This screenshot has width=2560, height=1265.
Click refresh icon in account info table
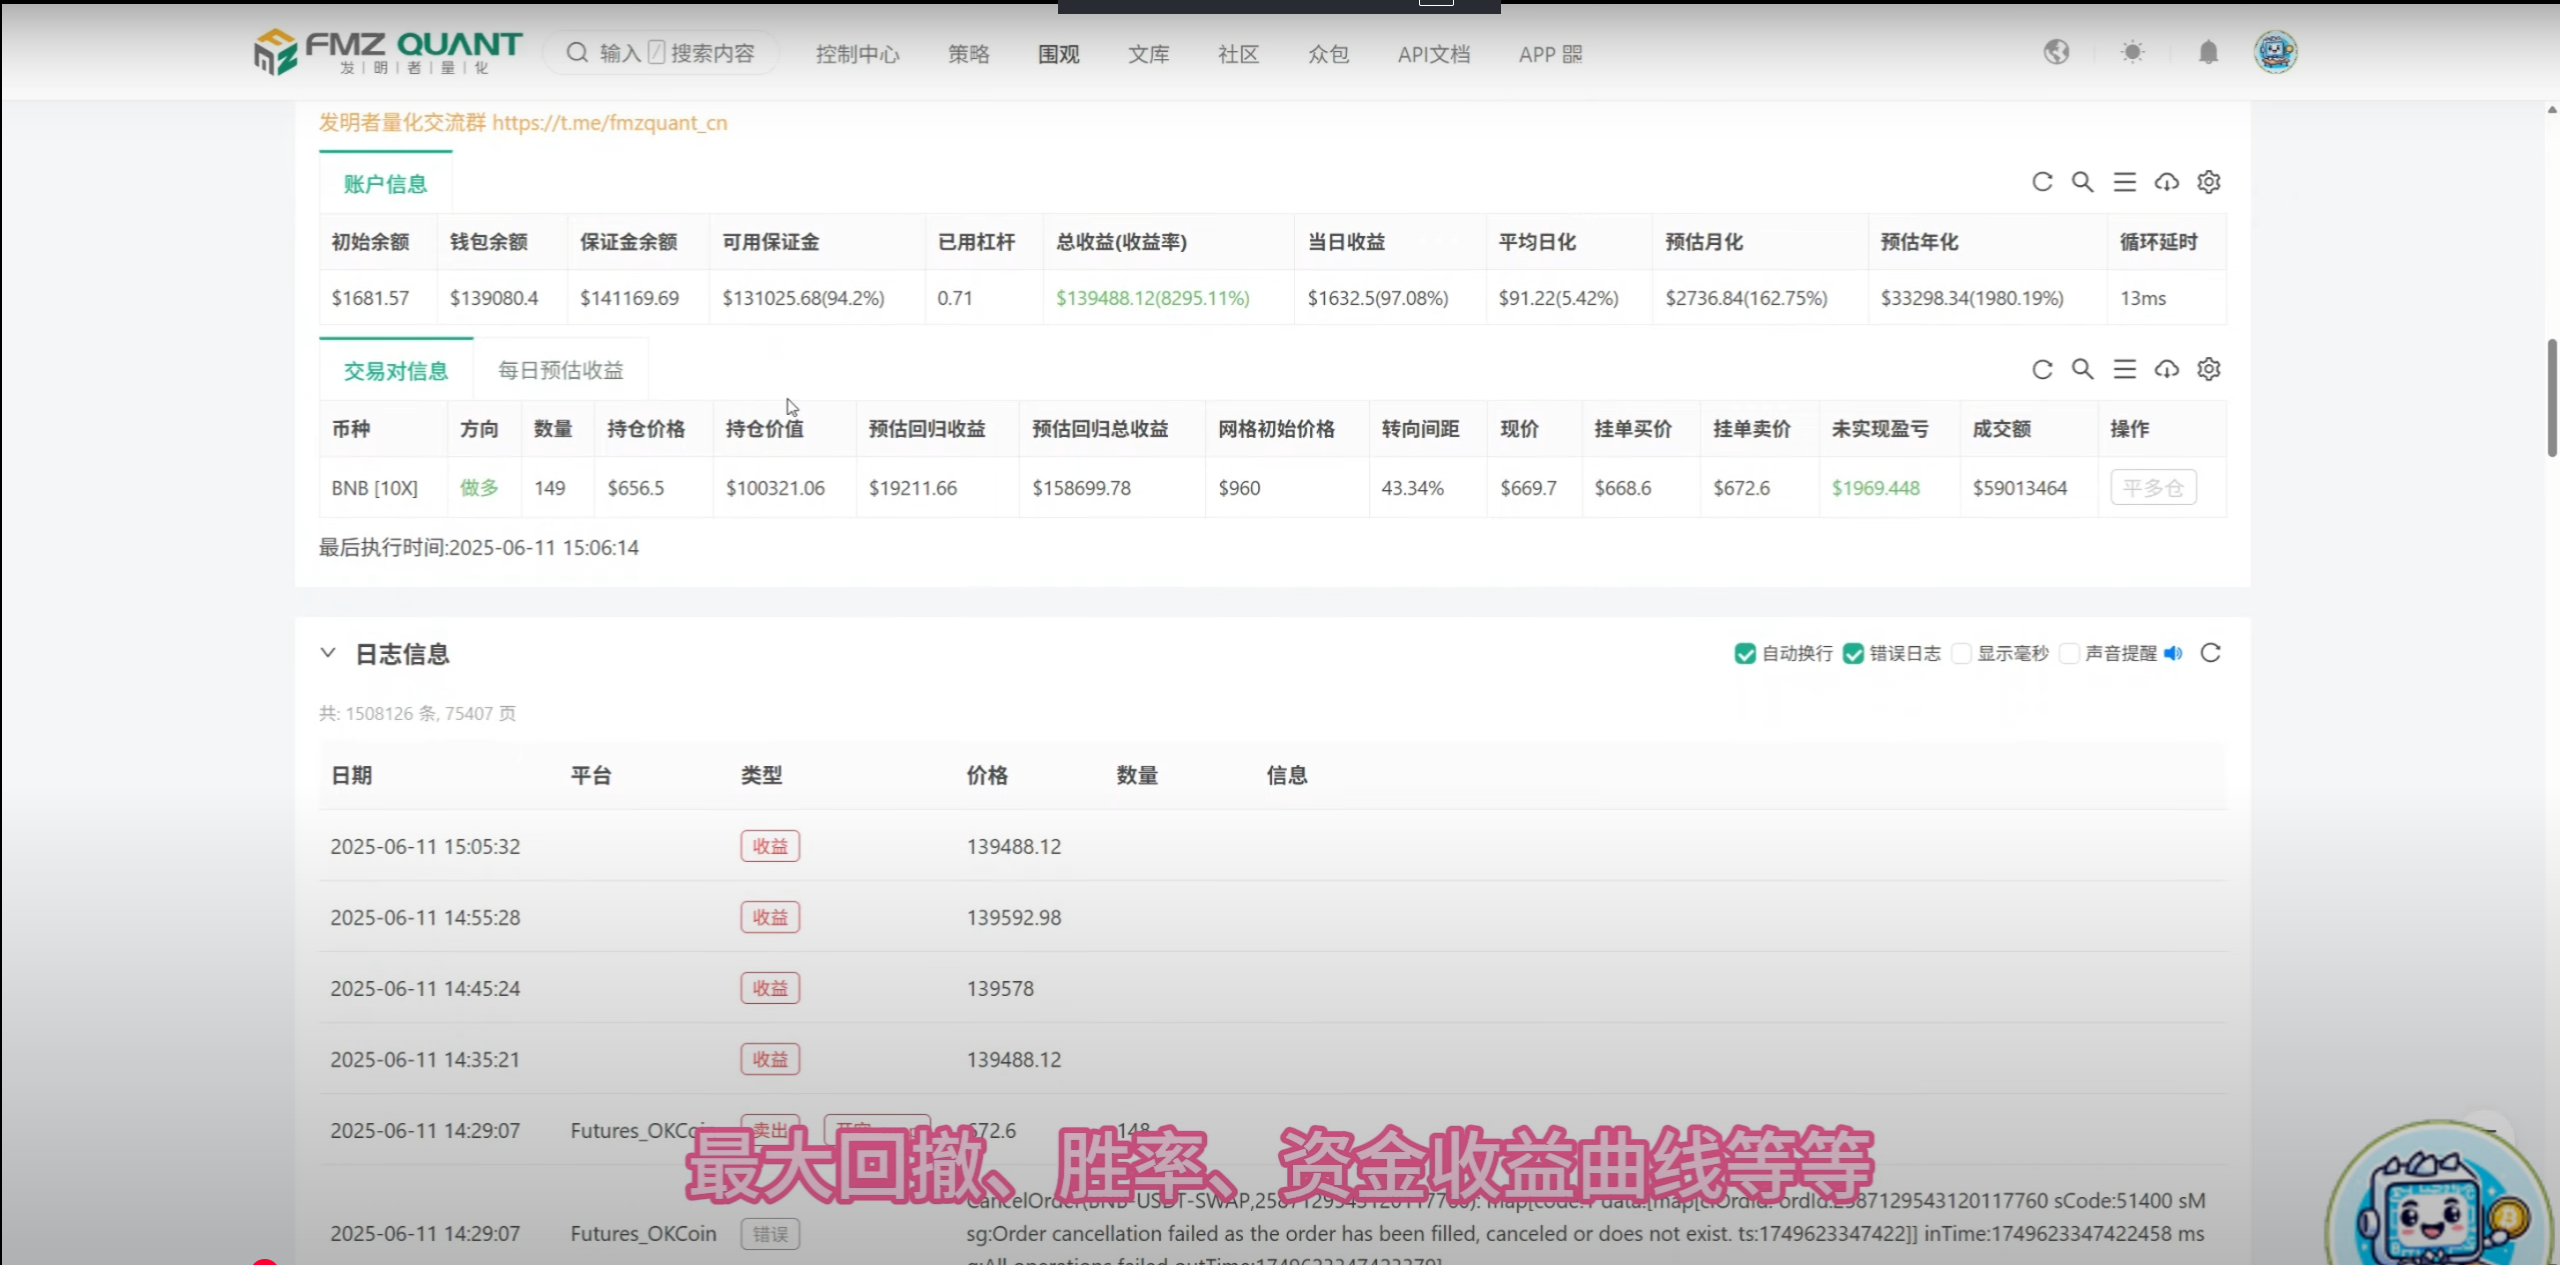pos(2042,182)
